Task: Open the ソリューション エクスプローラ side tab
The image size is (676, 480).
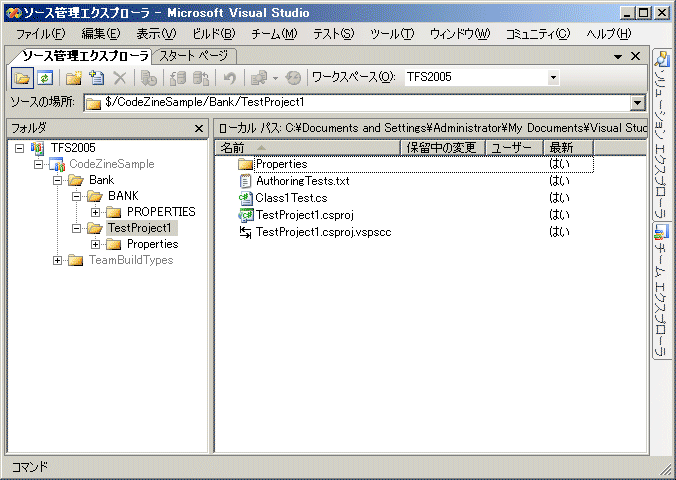Action: coord(661,135)
